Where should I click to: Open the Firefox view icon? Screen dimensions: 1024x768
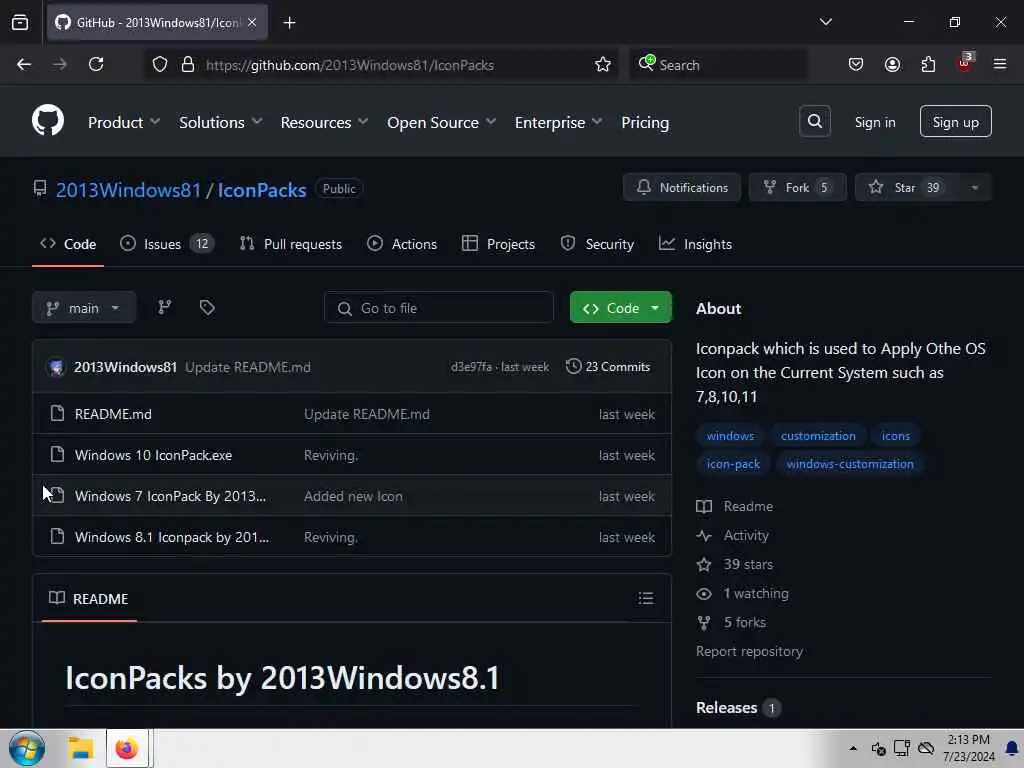click(20, 22)
